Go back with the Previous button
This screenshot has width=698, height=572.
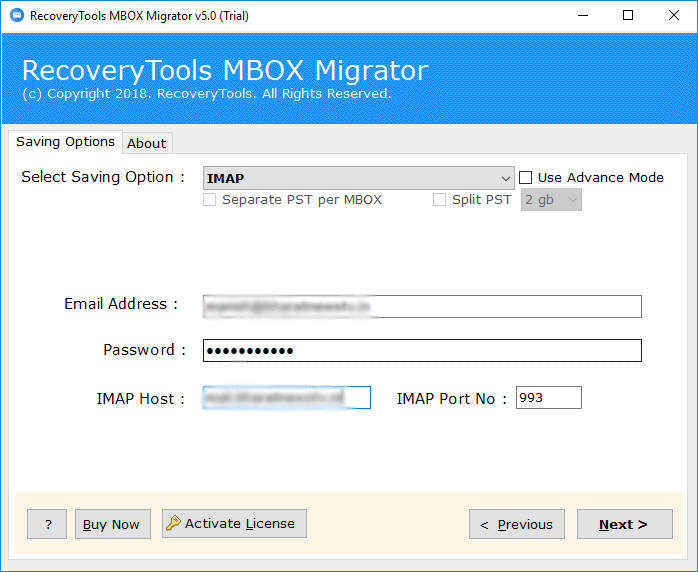tap(517, 524)
